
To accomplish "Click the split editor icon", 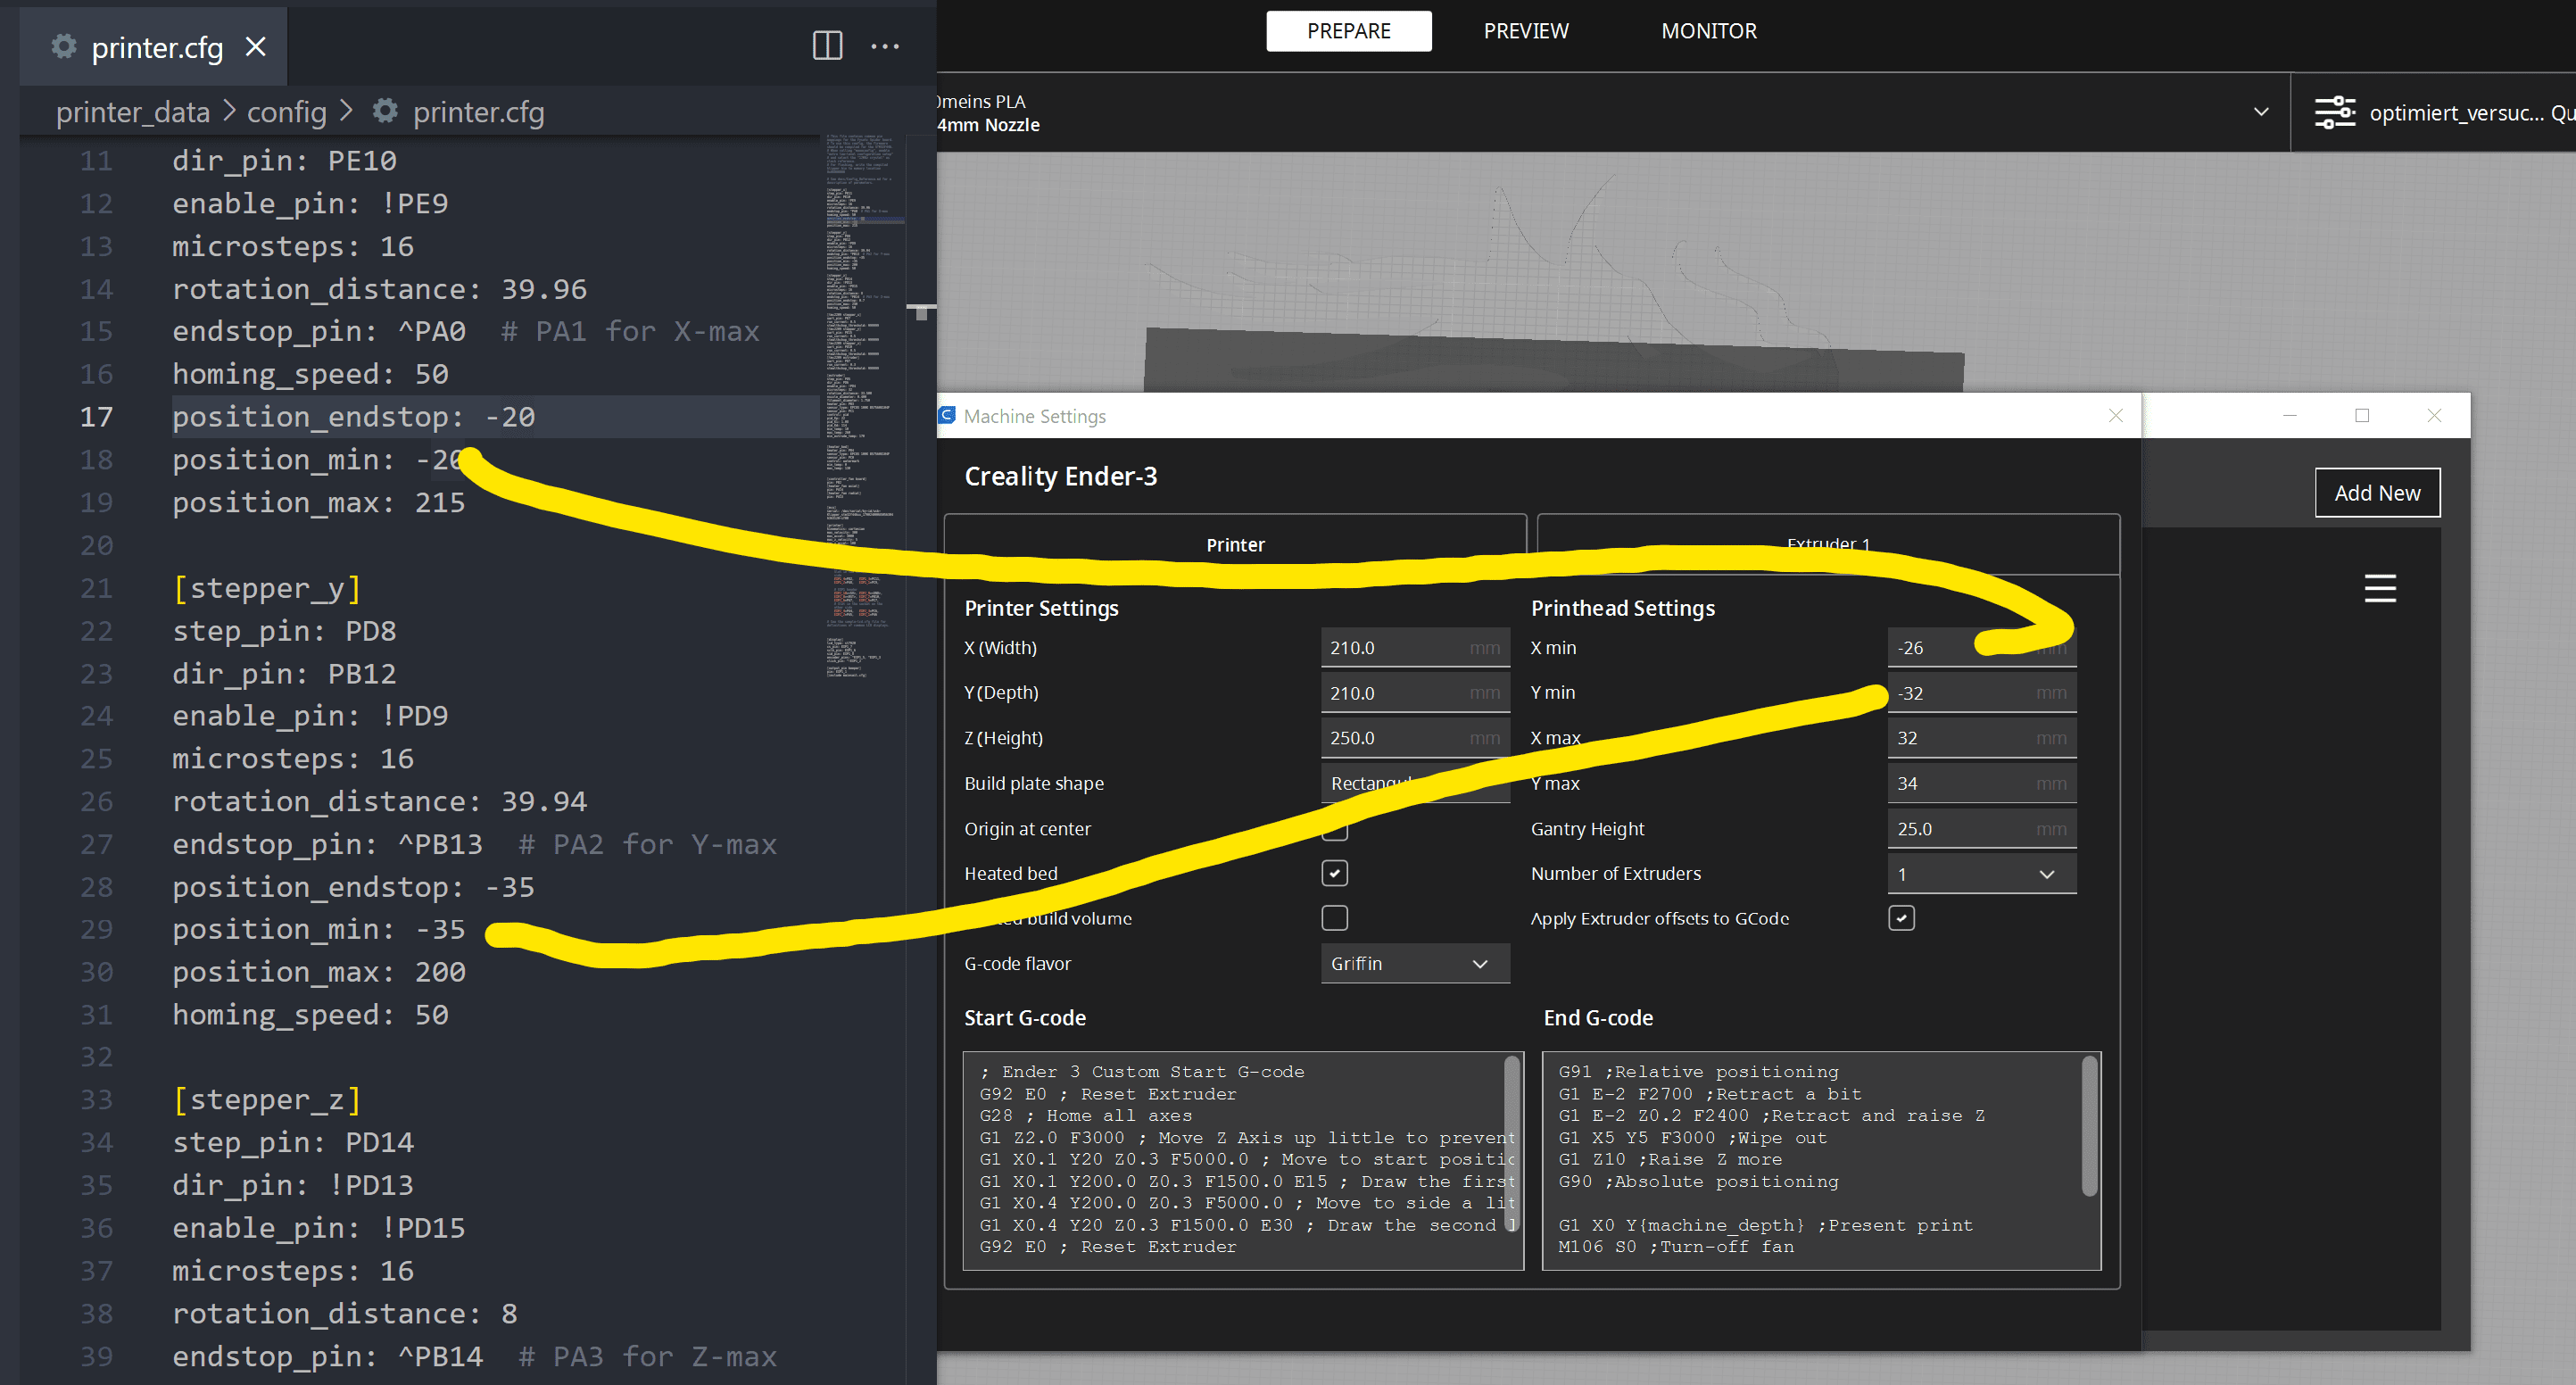I will (x=827, y=46).
